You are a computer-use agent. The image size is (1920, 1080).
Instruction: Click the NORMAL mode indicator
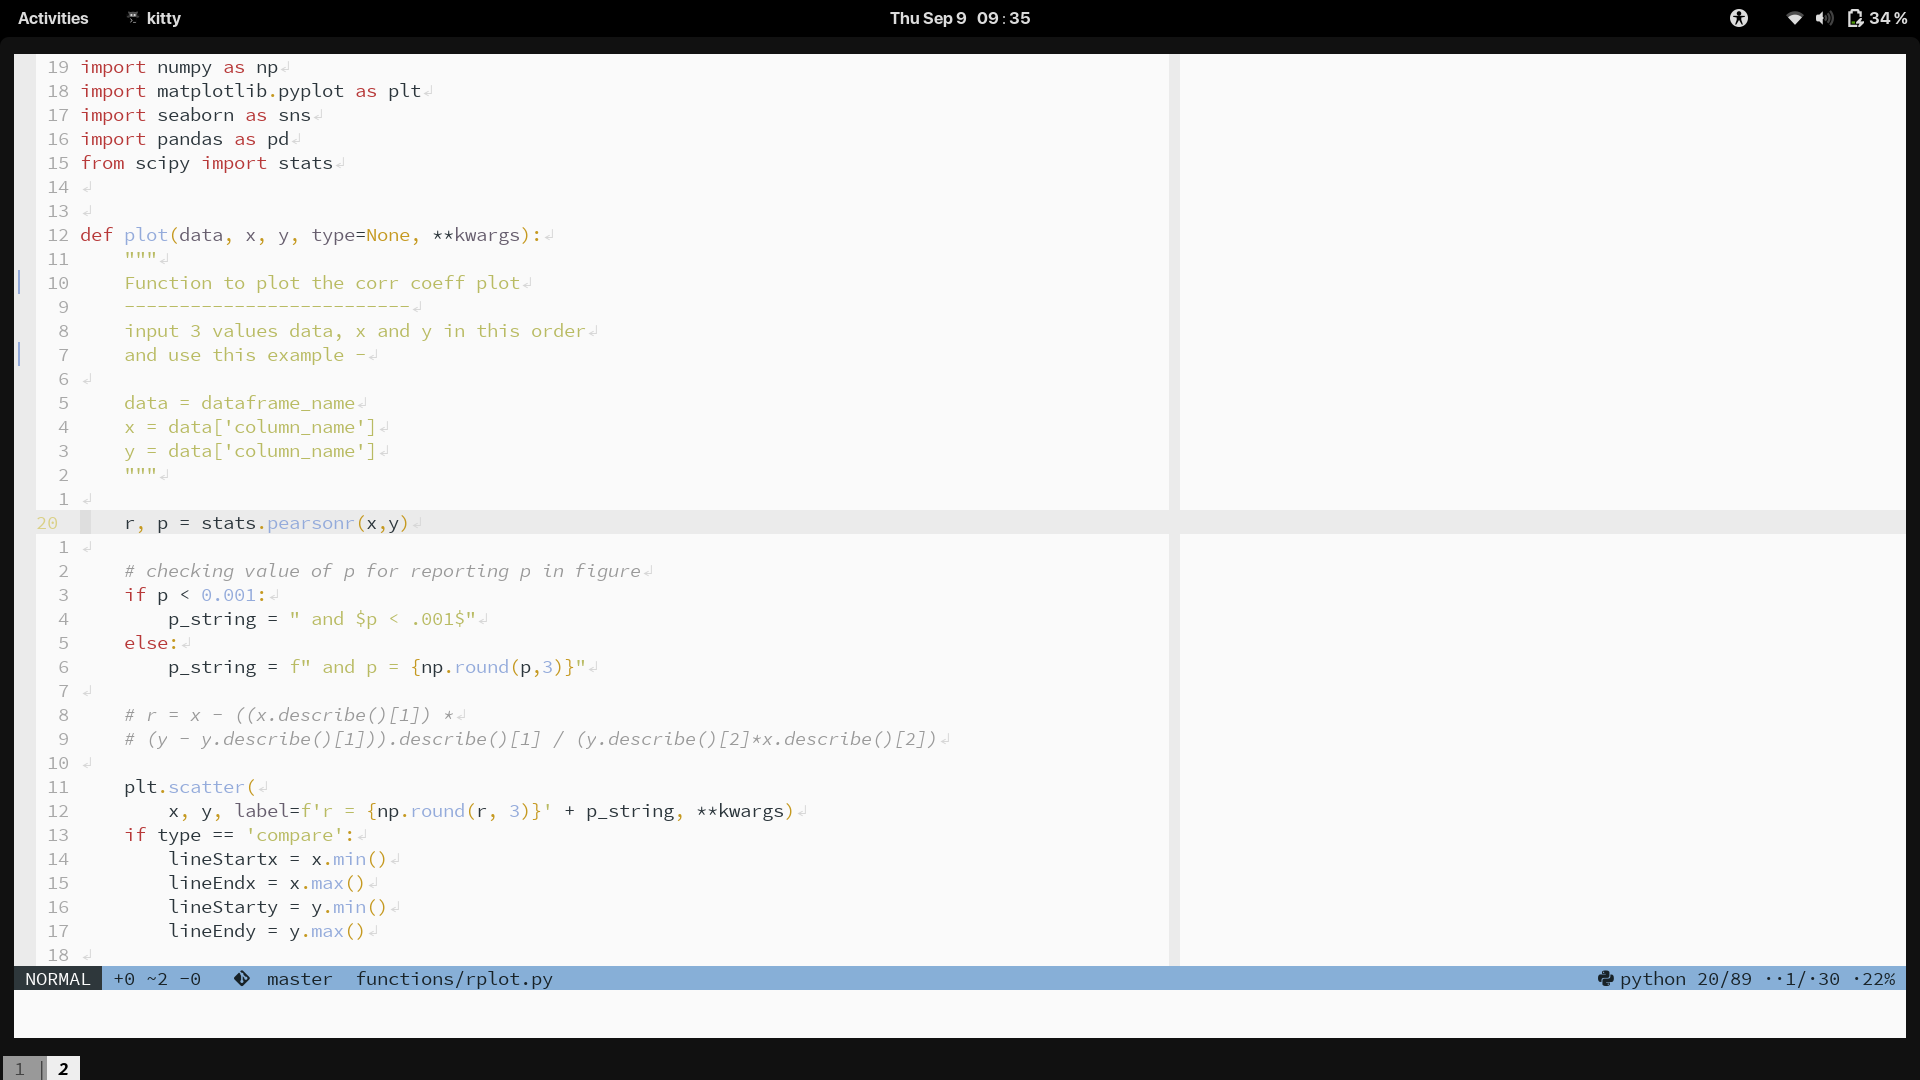coord(57,979)
